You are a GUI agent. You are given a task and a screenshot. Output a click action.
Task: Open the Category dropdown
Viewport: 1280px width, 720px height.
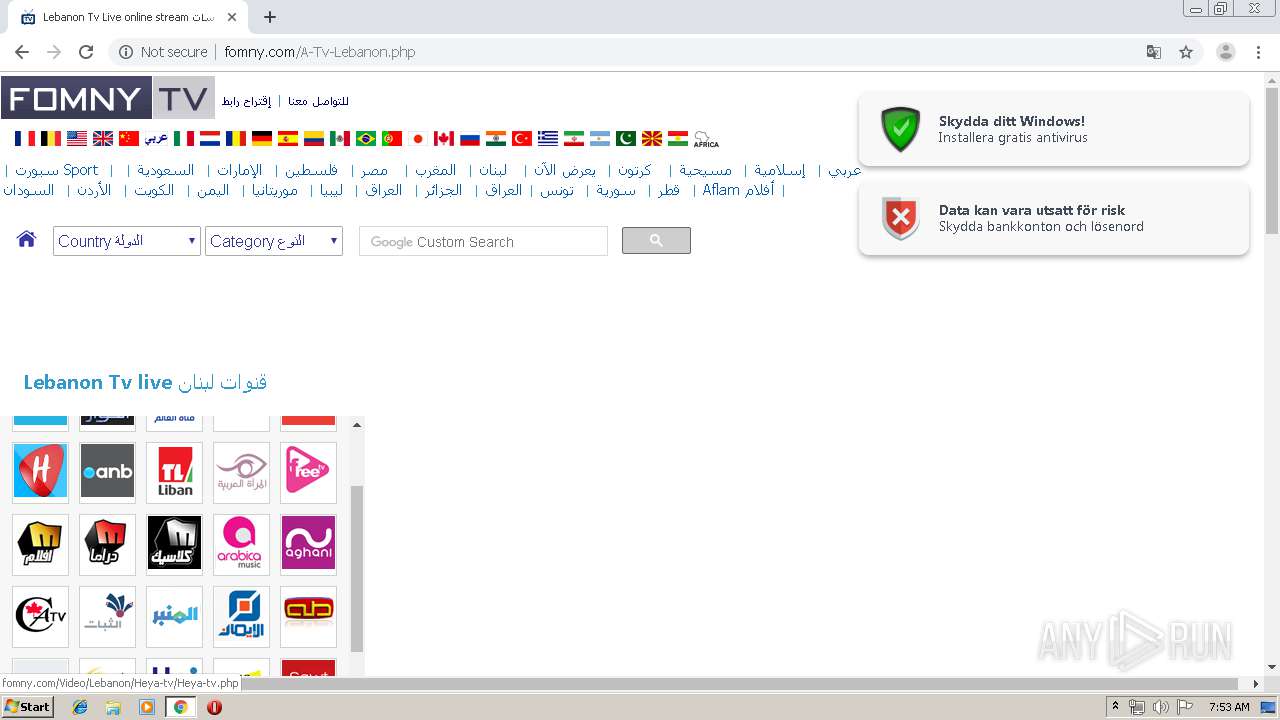pos(274,241)
